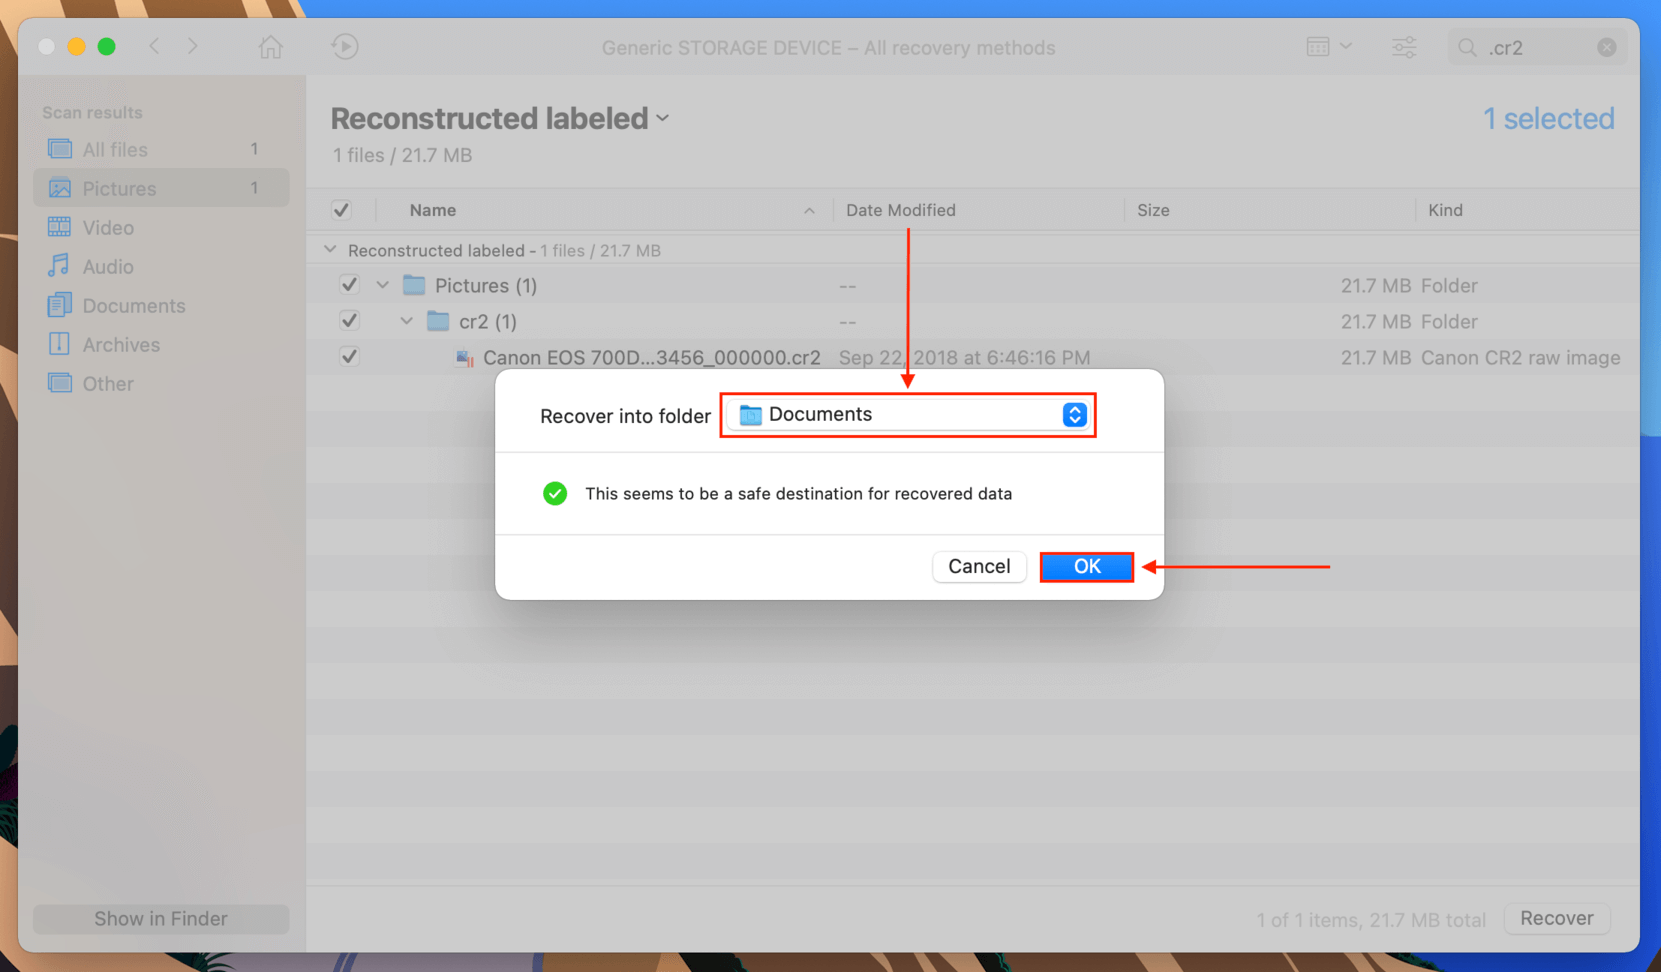This screenshot has height=972, width=1661.
Task: Click the OK button in the dialog
Action: point(1086,566)
